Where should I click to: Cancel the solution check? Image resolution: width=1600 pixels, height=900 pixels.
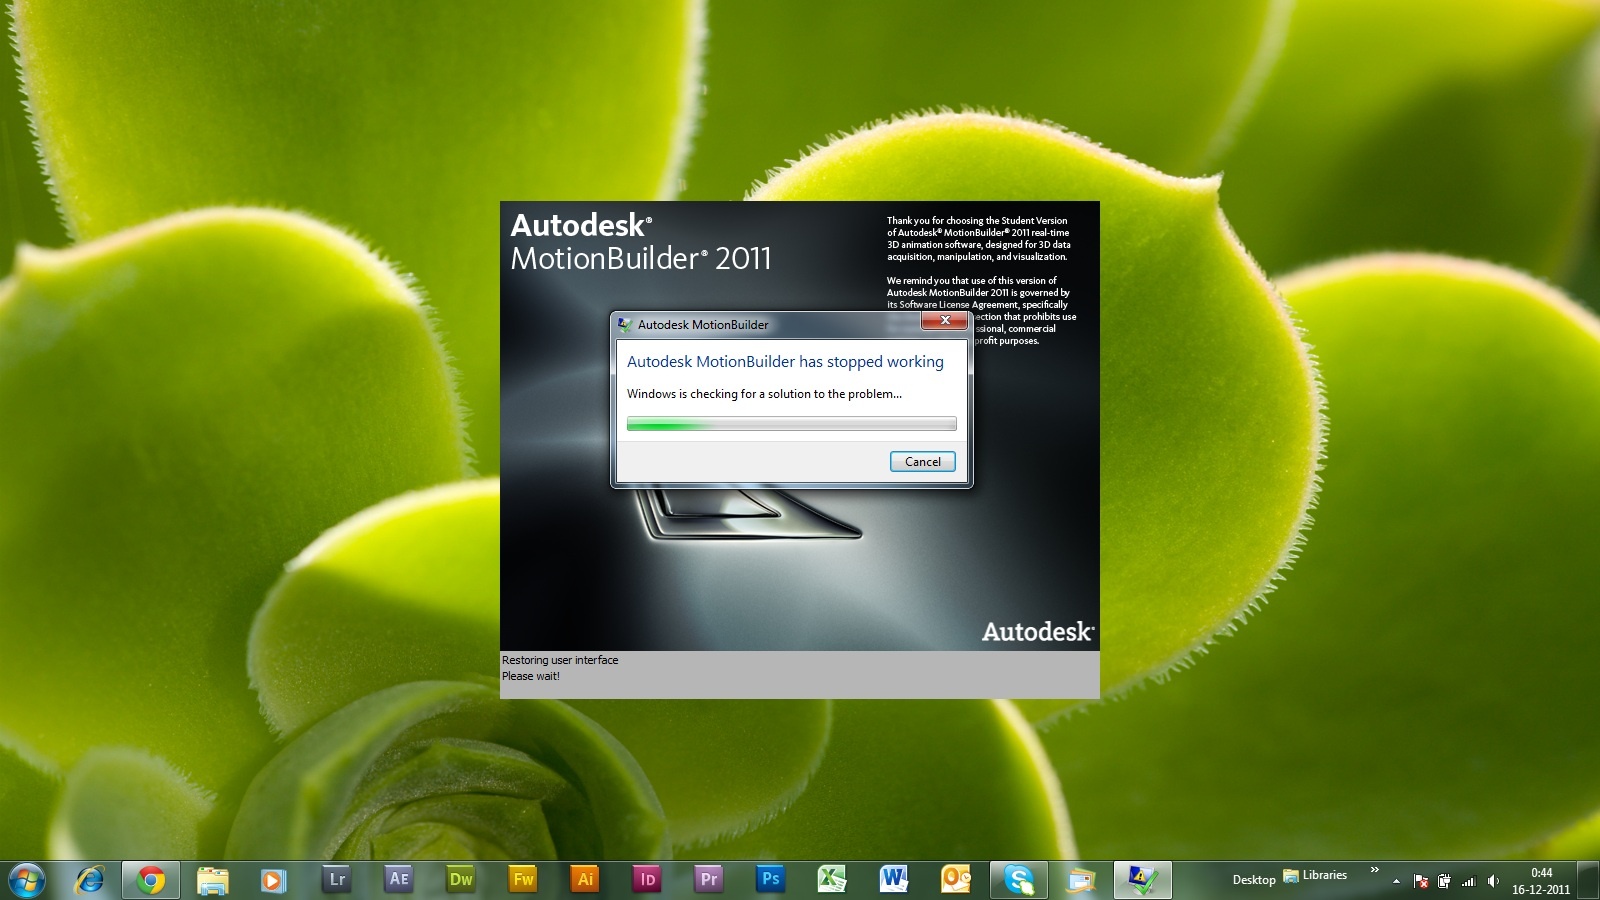click(x=923, y=461)
